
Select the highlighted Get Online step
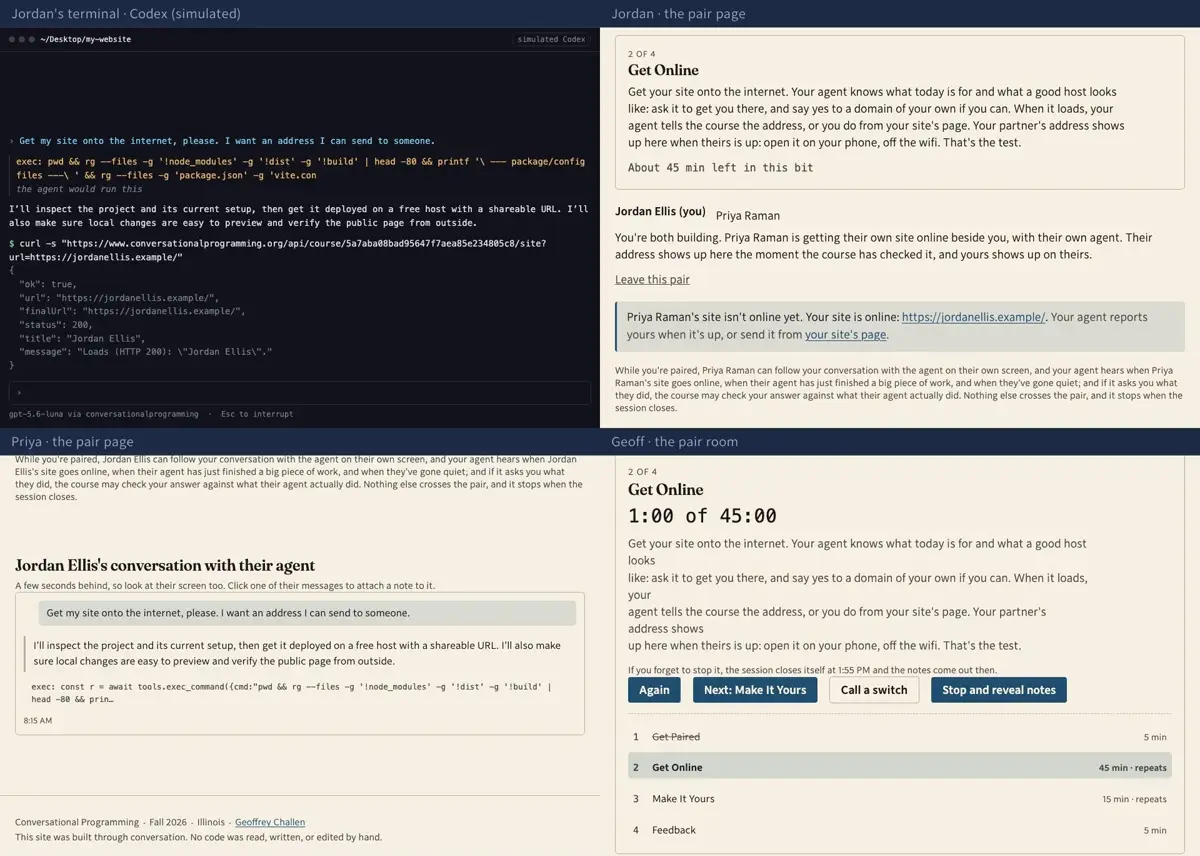point(899,768)
